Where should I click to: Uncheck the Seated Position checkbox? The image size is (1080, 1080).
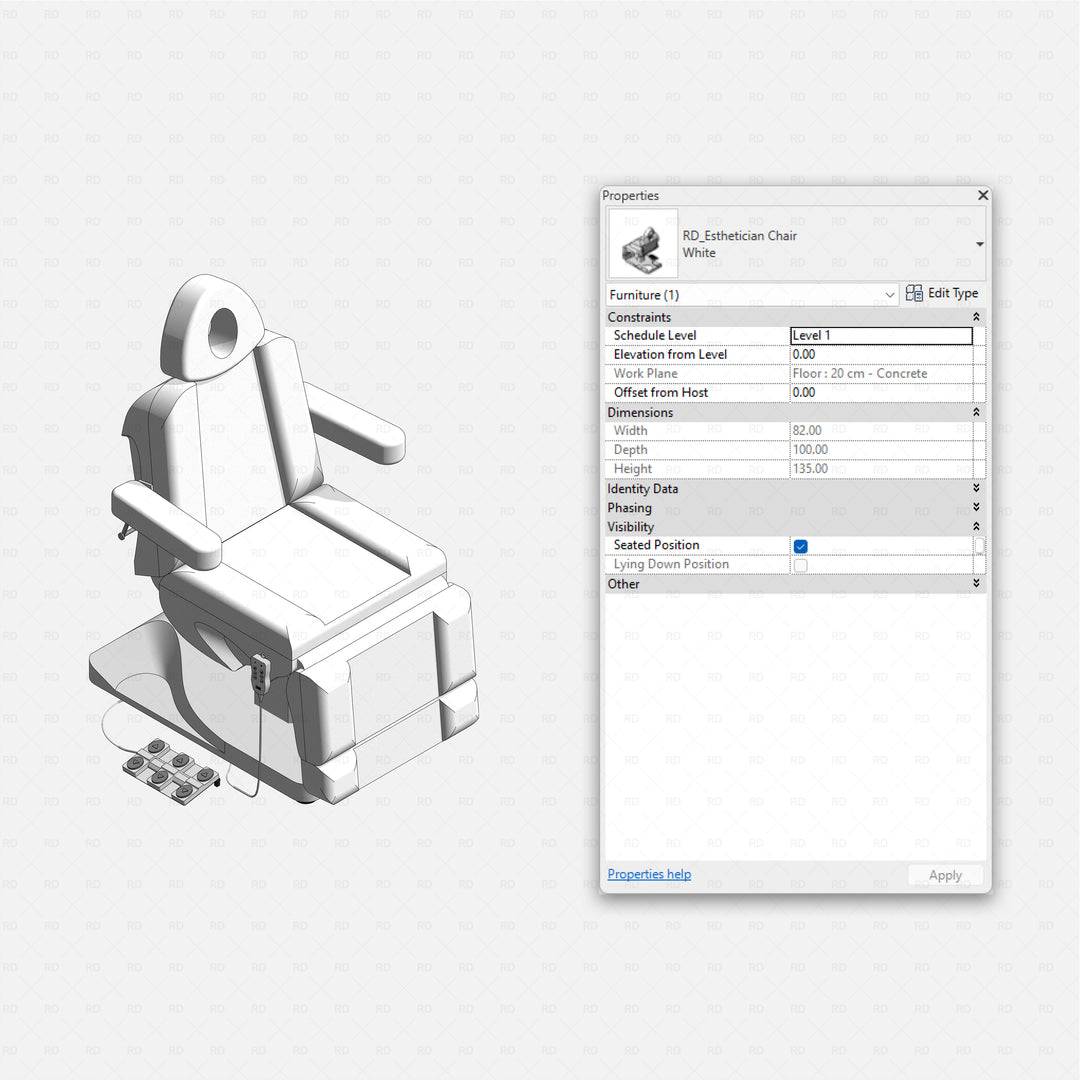click(x=800, y=546)
